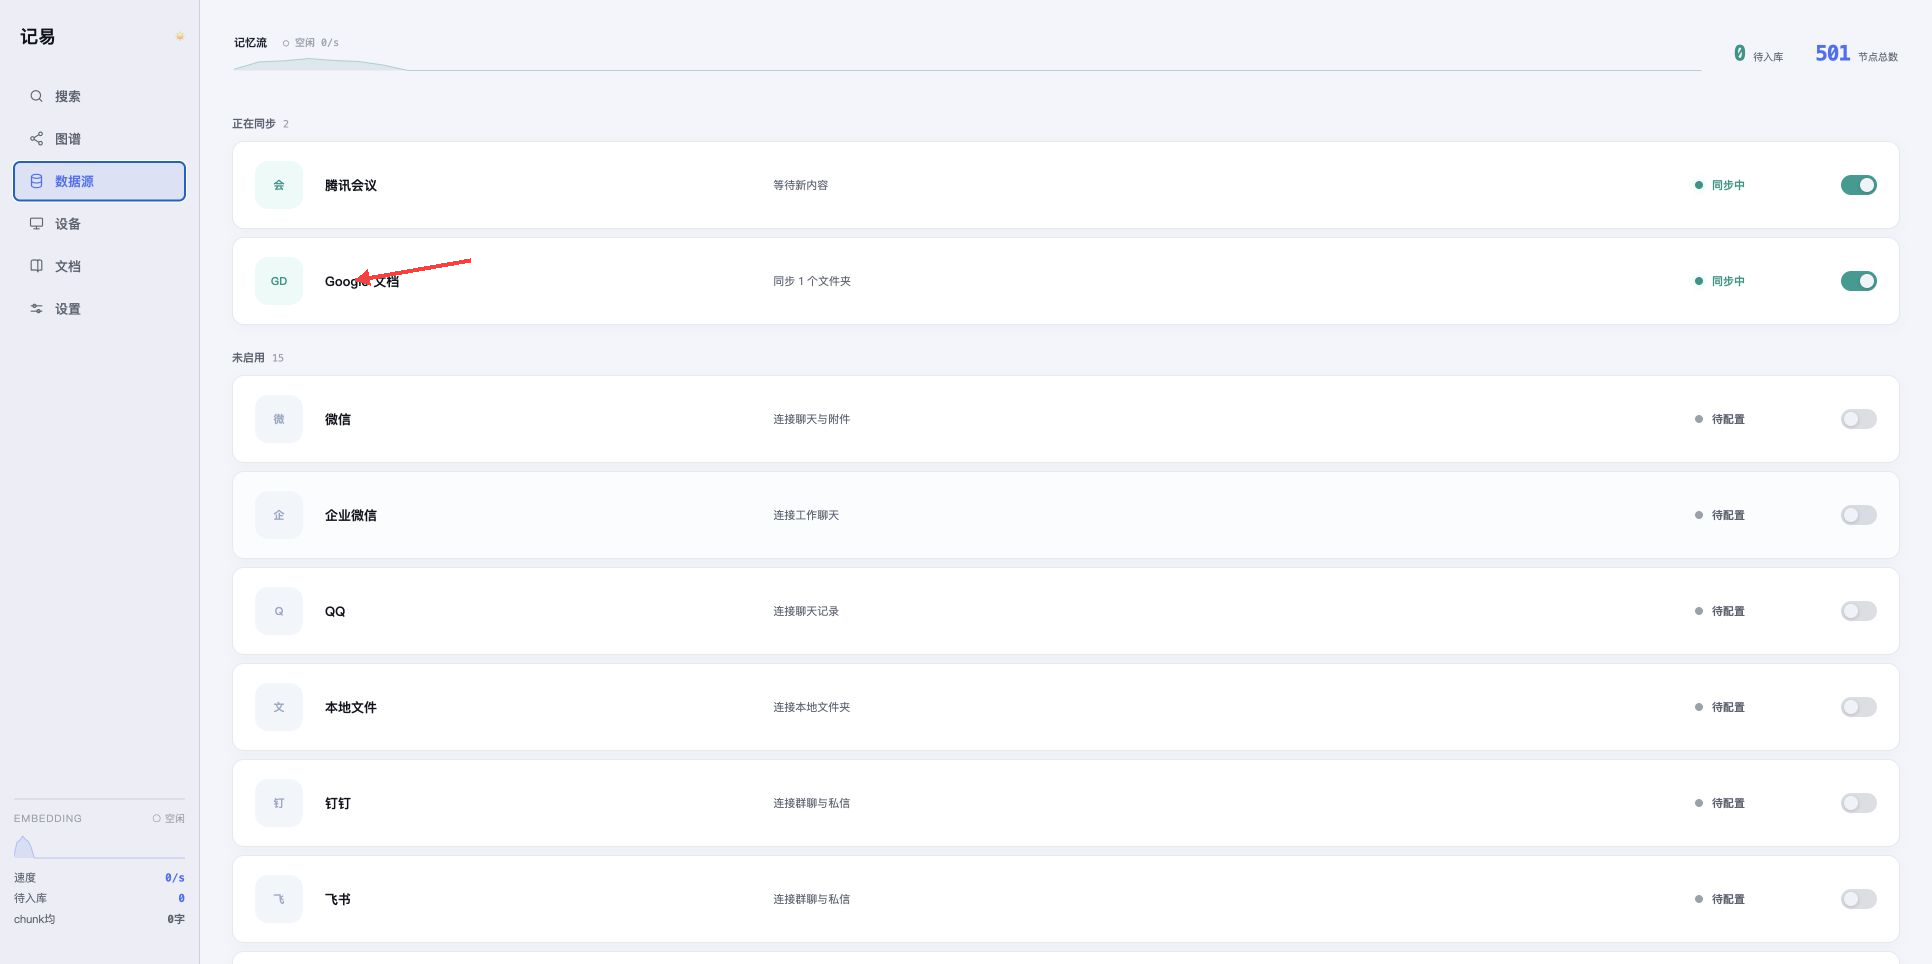The width and height of the screenshot is (1932, 964).
Task: Click the GD icon tile for Google 文档
Action: click(x=279, y=281)
